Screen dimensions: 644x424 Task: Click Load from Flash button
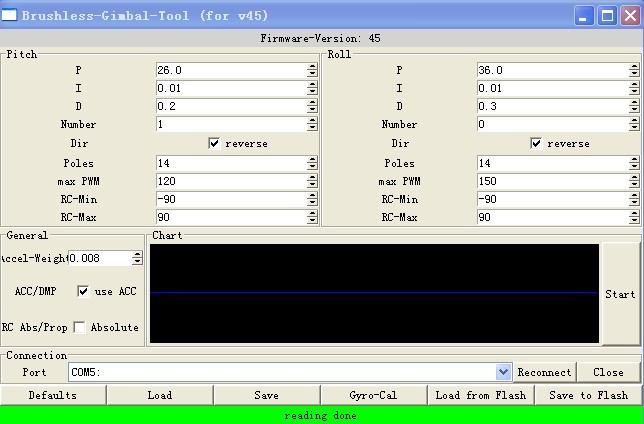click(x=481, y=395)
